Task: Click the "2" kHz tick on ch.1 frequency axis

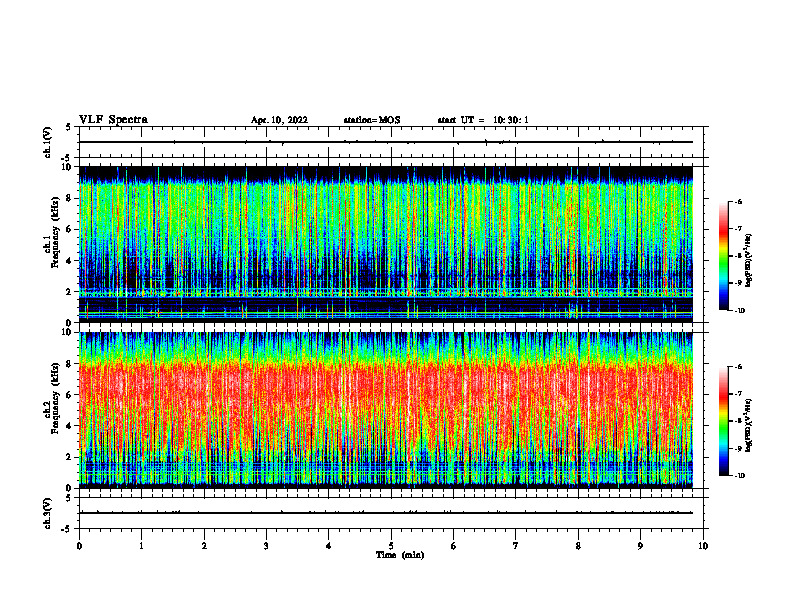Action: tap(70, 292)
